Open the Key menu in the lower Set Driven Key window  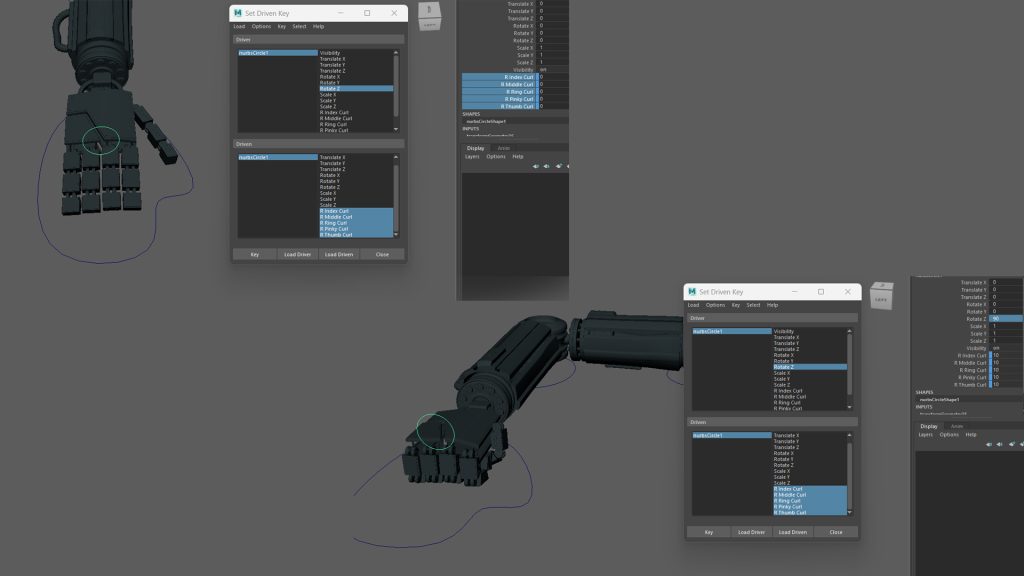pyautogui.click(x=735, y=305)
